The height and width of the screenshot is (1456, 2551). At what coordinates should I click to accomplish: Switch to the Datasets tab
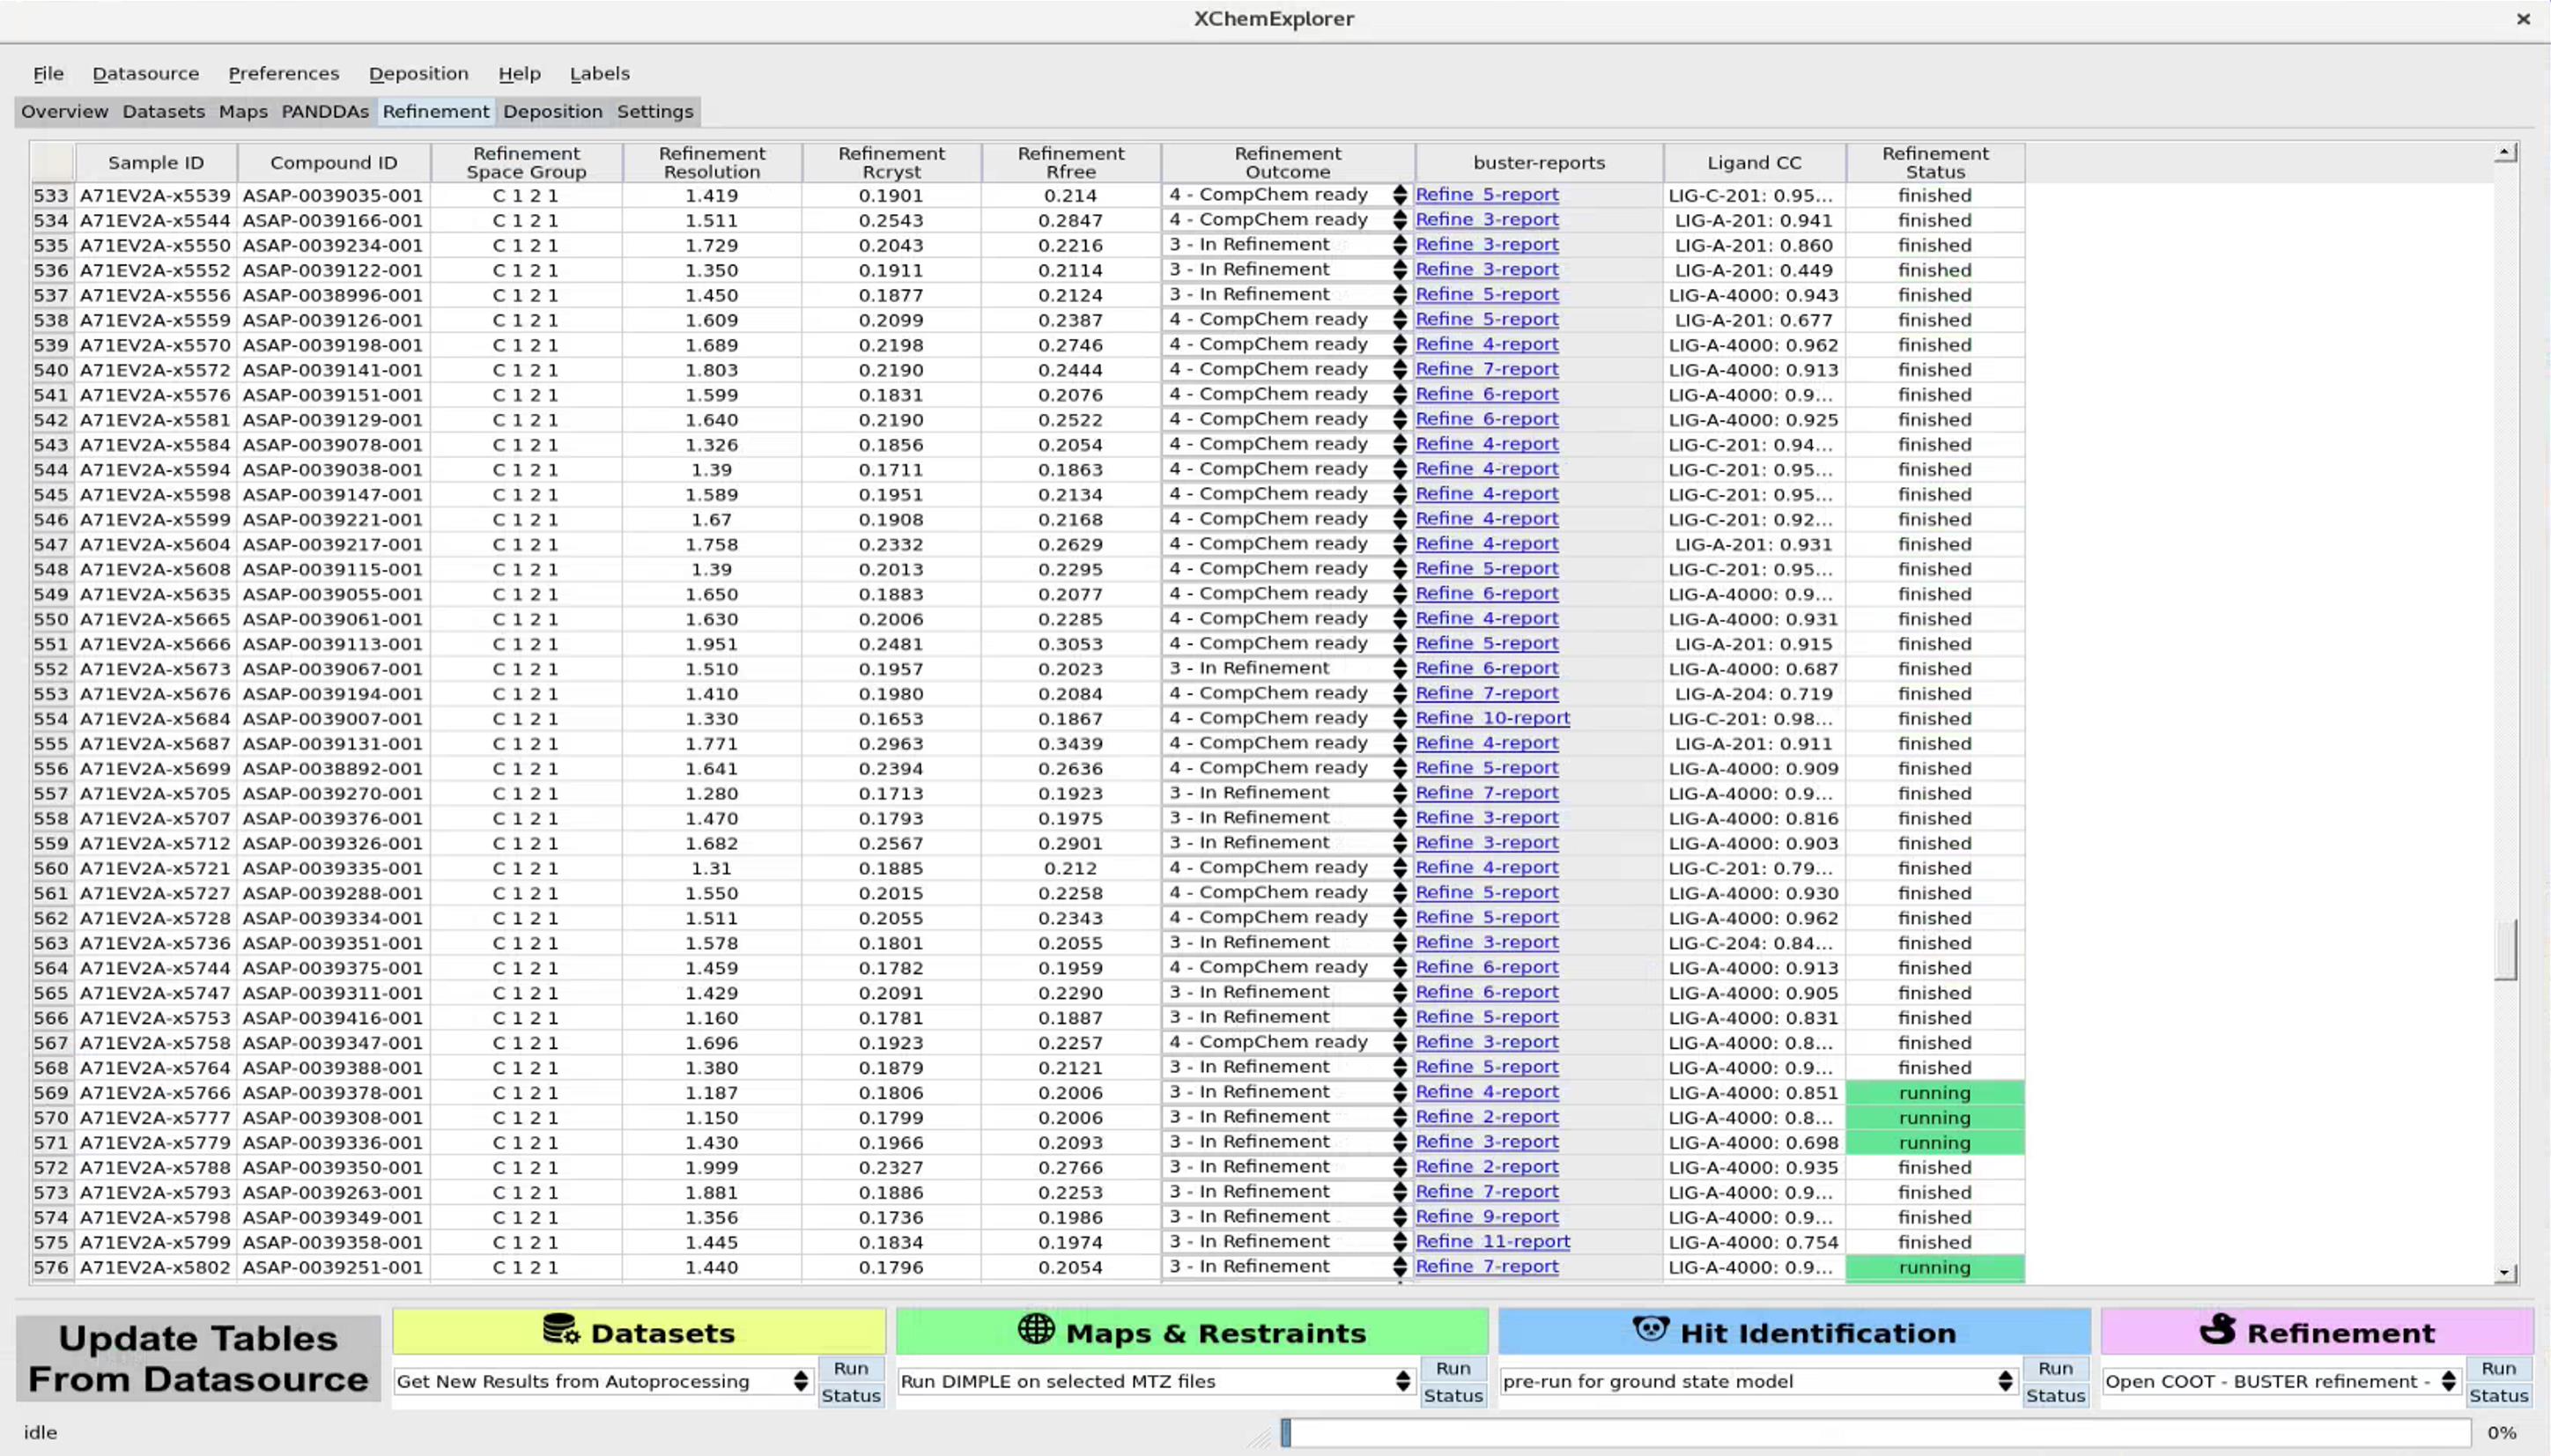pos(164,111)
